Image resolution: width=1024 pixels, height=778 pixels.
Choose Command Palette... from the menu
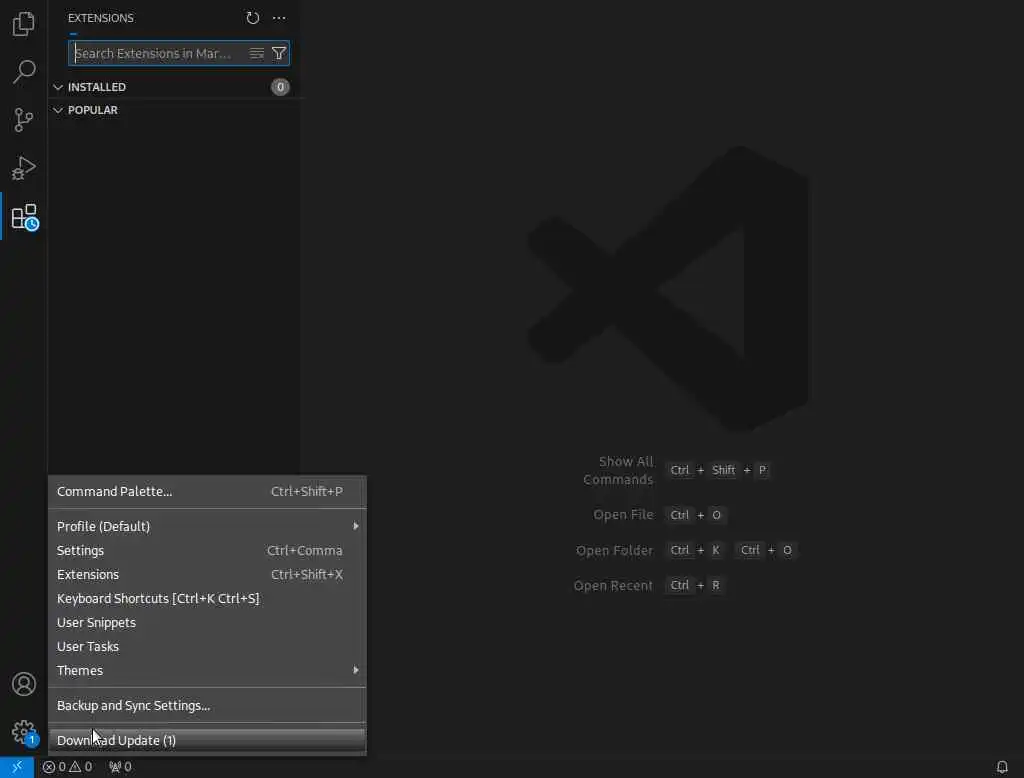coord(208,491)
